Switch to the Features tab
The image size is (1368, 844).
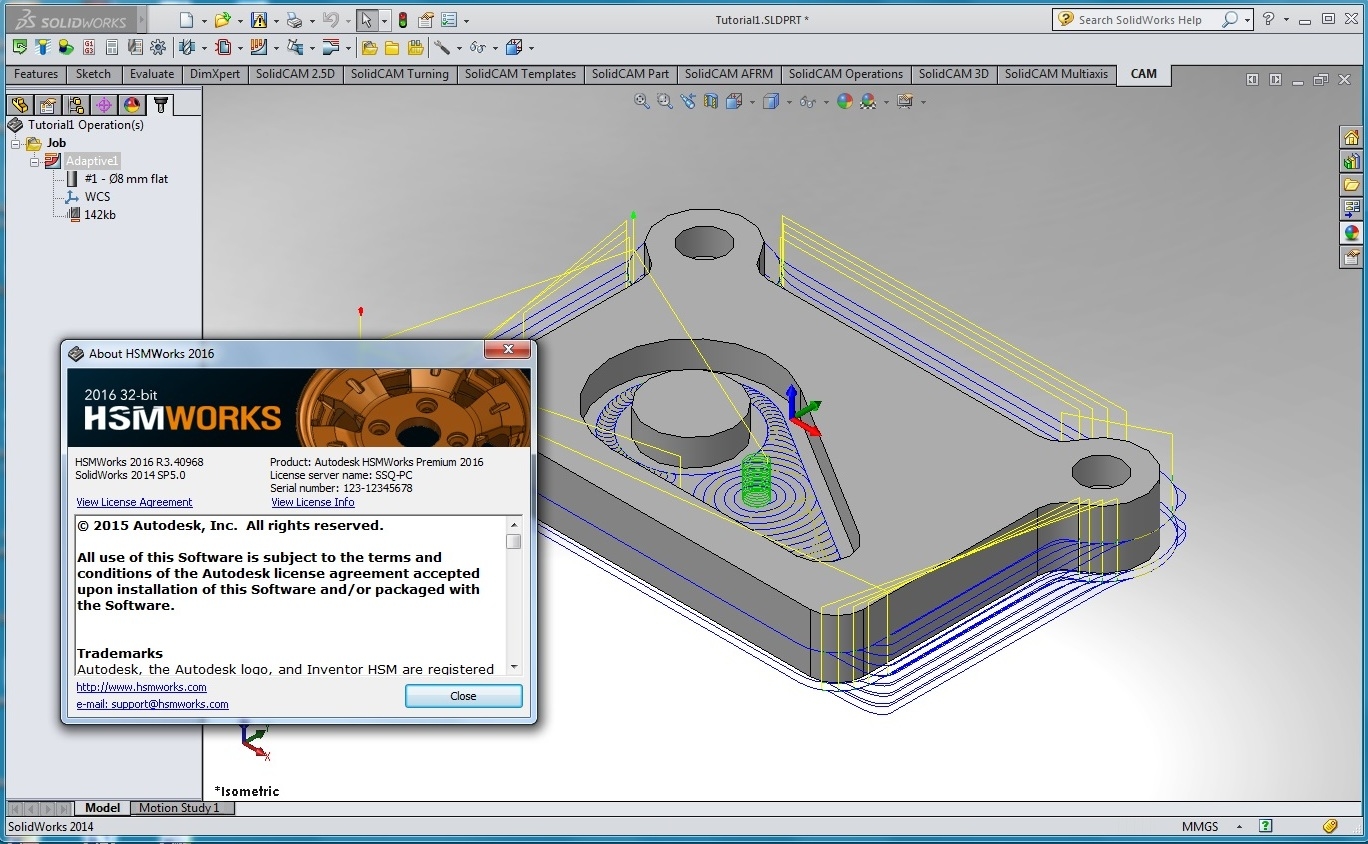pos(36,74)
